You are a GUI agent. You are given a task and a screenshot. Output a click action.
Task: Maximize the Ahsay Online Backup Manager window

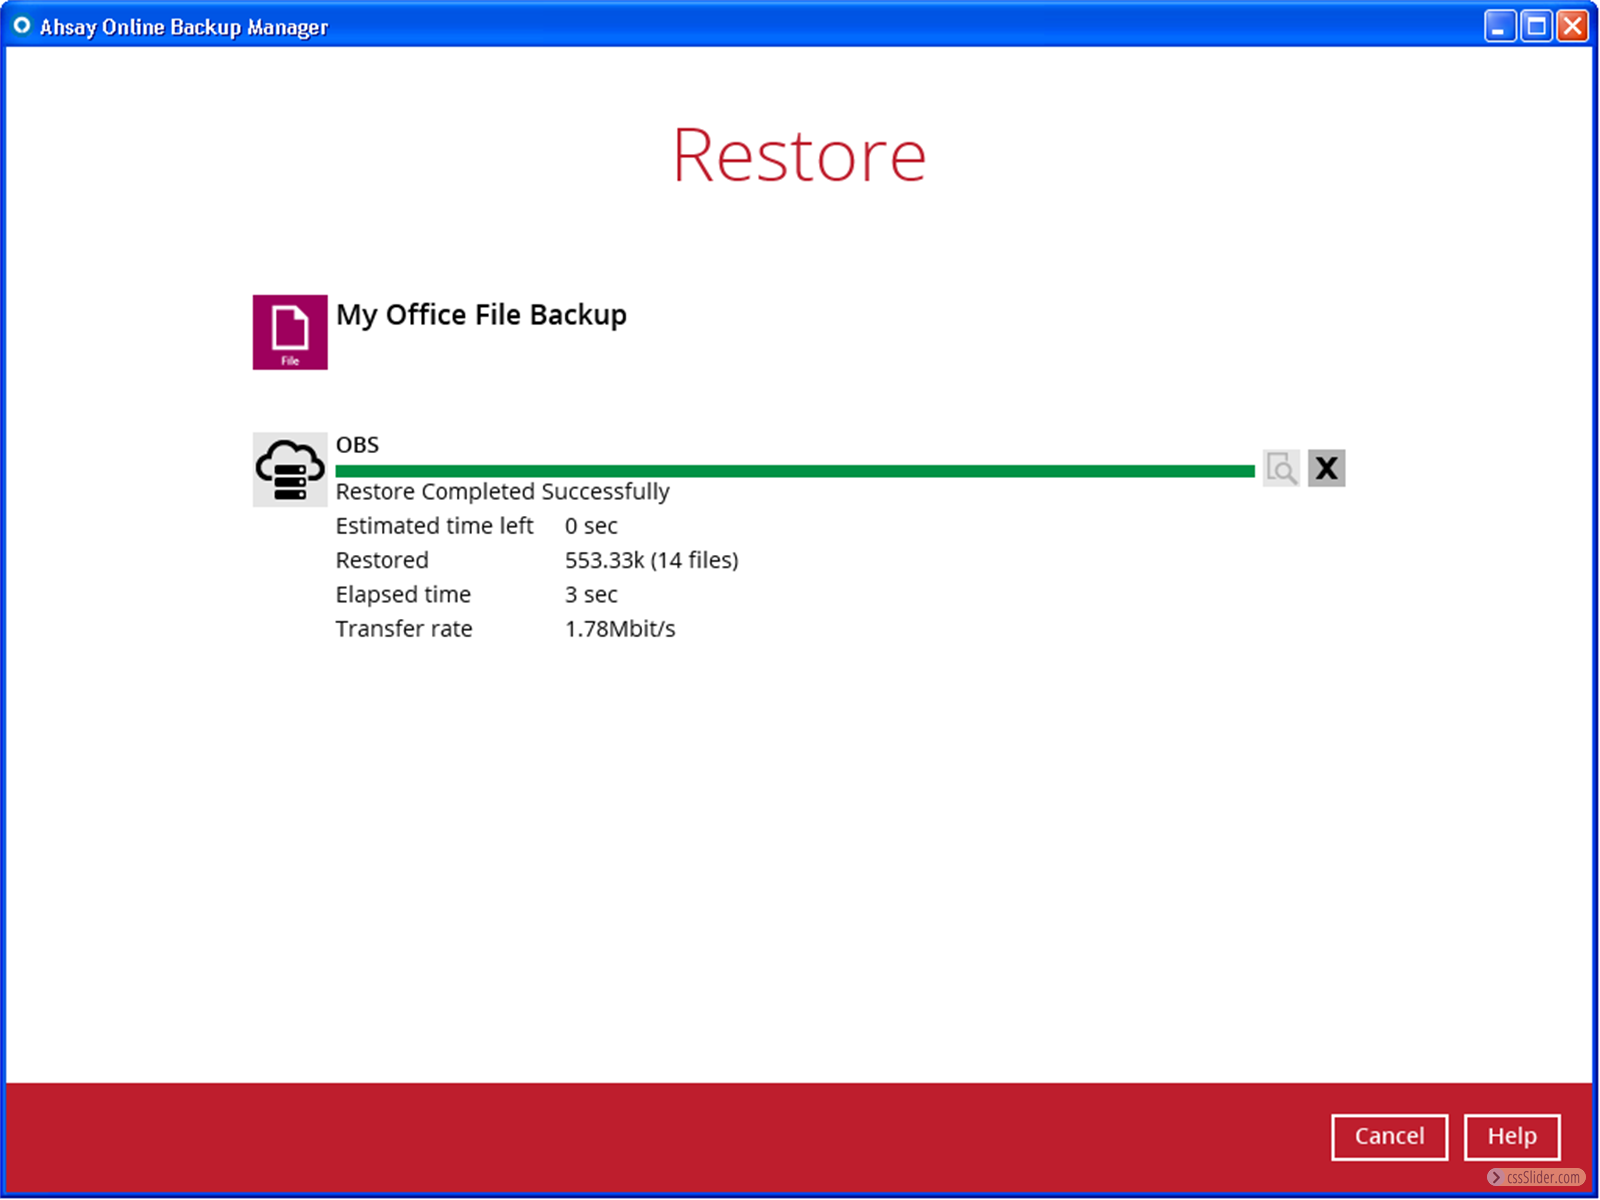[1536, 26]
